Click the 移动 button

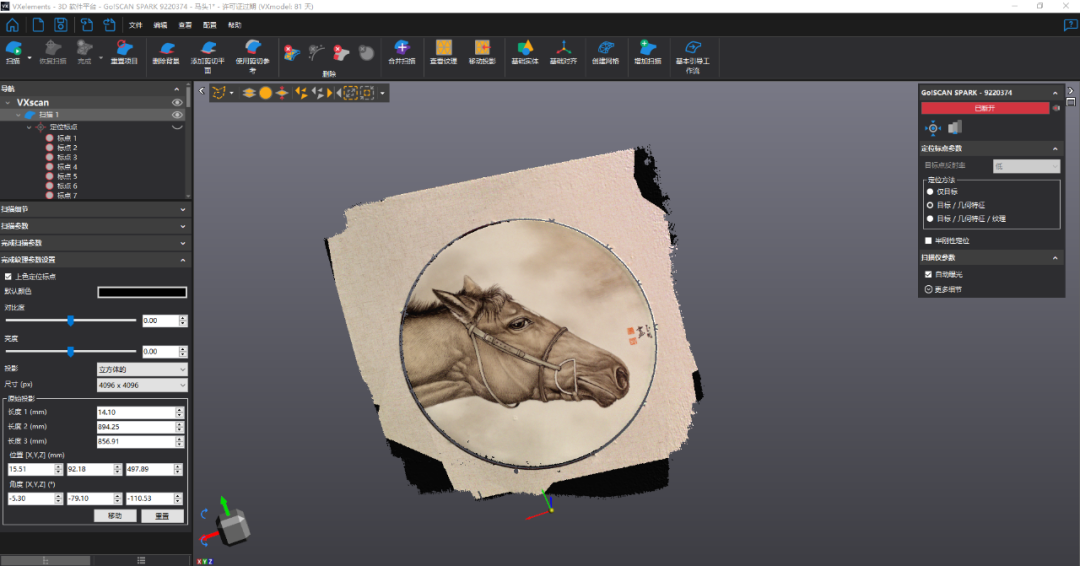(115, 516)
